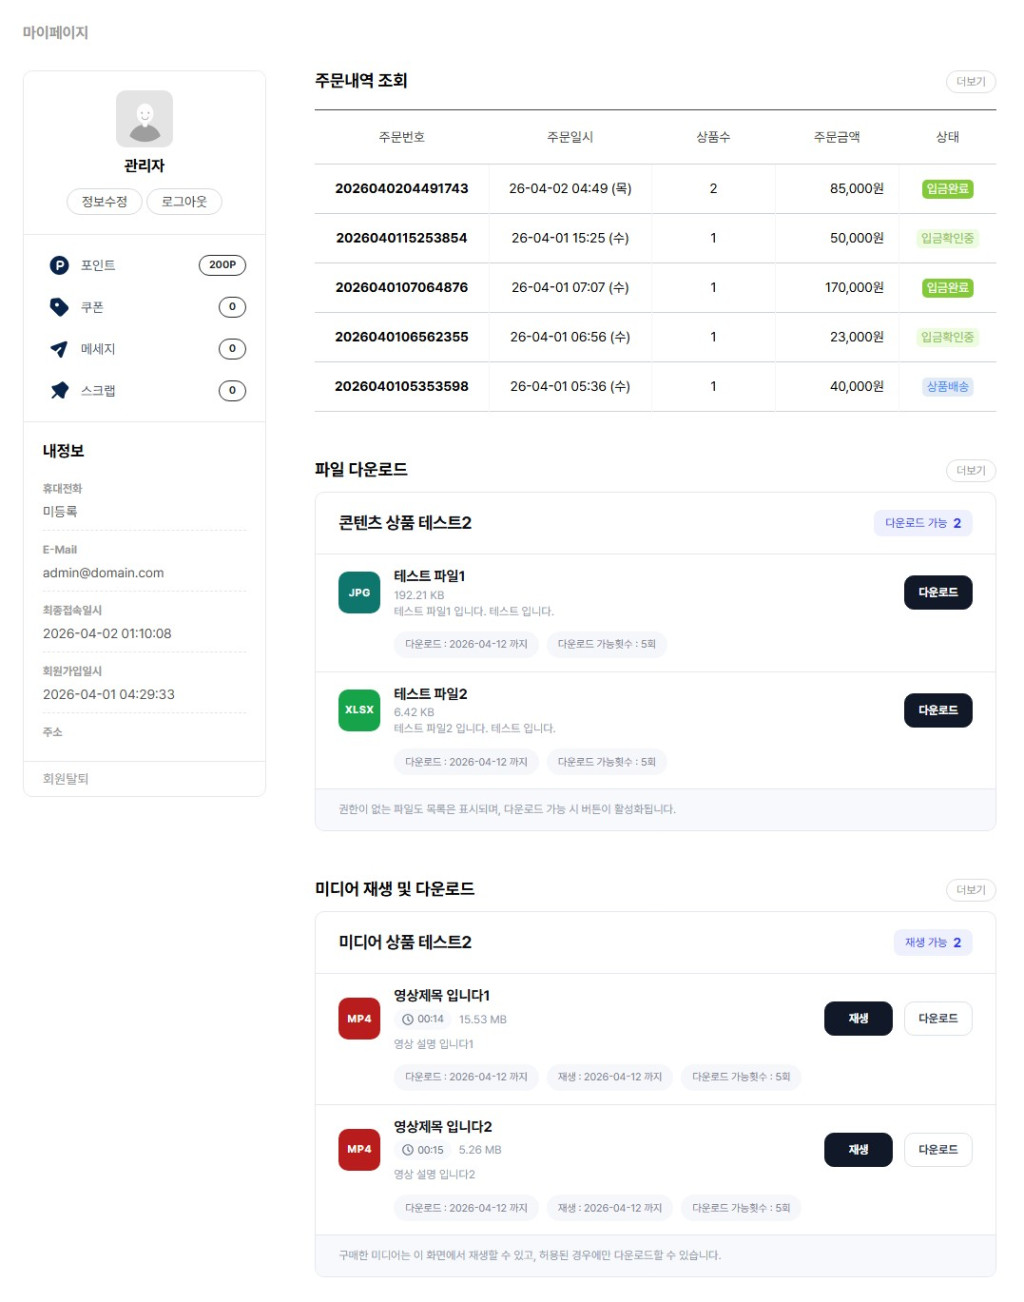The image size is (1024, 1302).
Task: Open the 정보수정 profile edit button
Action: click(104, 202)
